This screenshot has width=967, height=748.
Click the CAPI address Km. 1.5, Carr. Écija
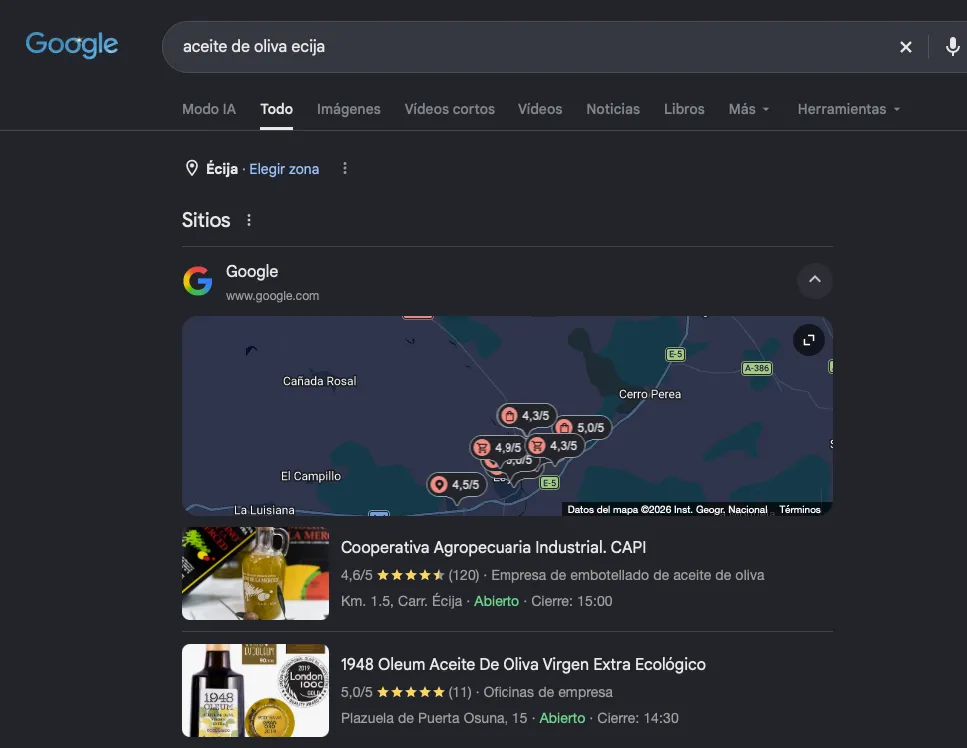pyautogui.click(x=401, y=601)
